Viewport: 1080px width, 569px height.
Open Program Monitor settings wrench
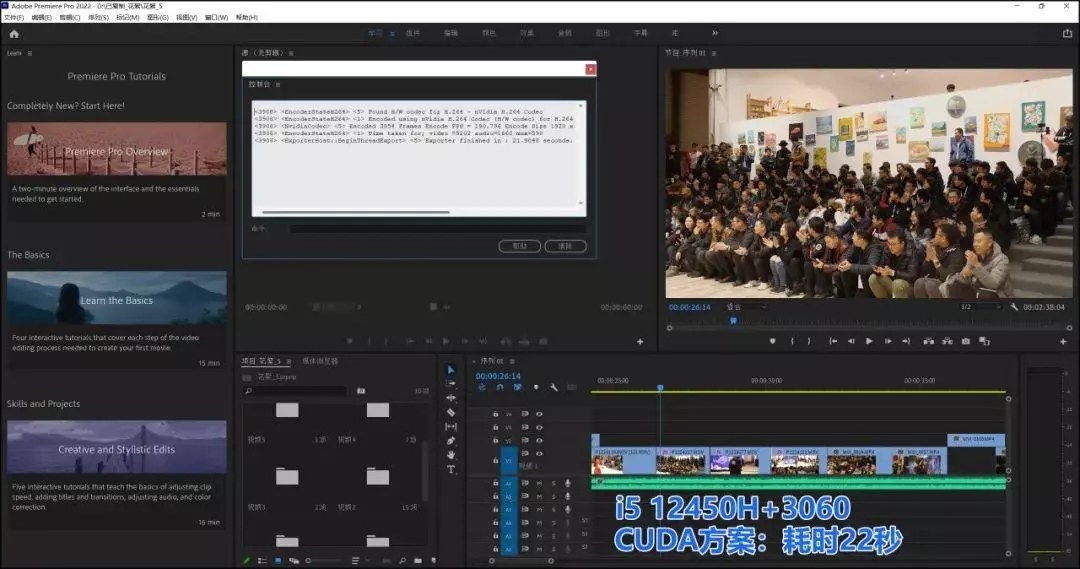pos(1014,307)
